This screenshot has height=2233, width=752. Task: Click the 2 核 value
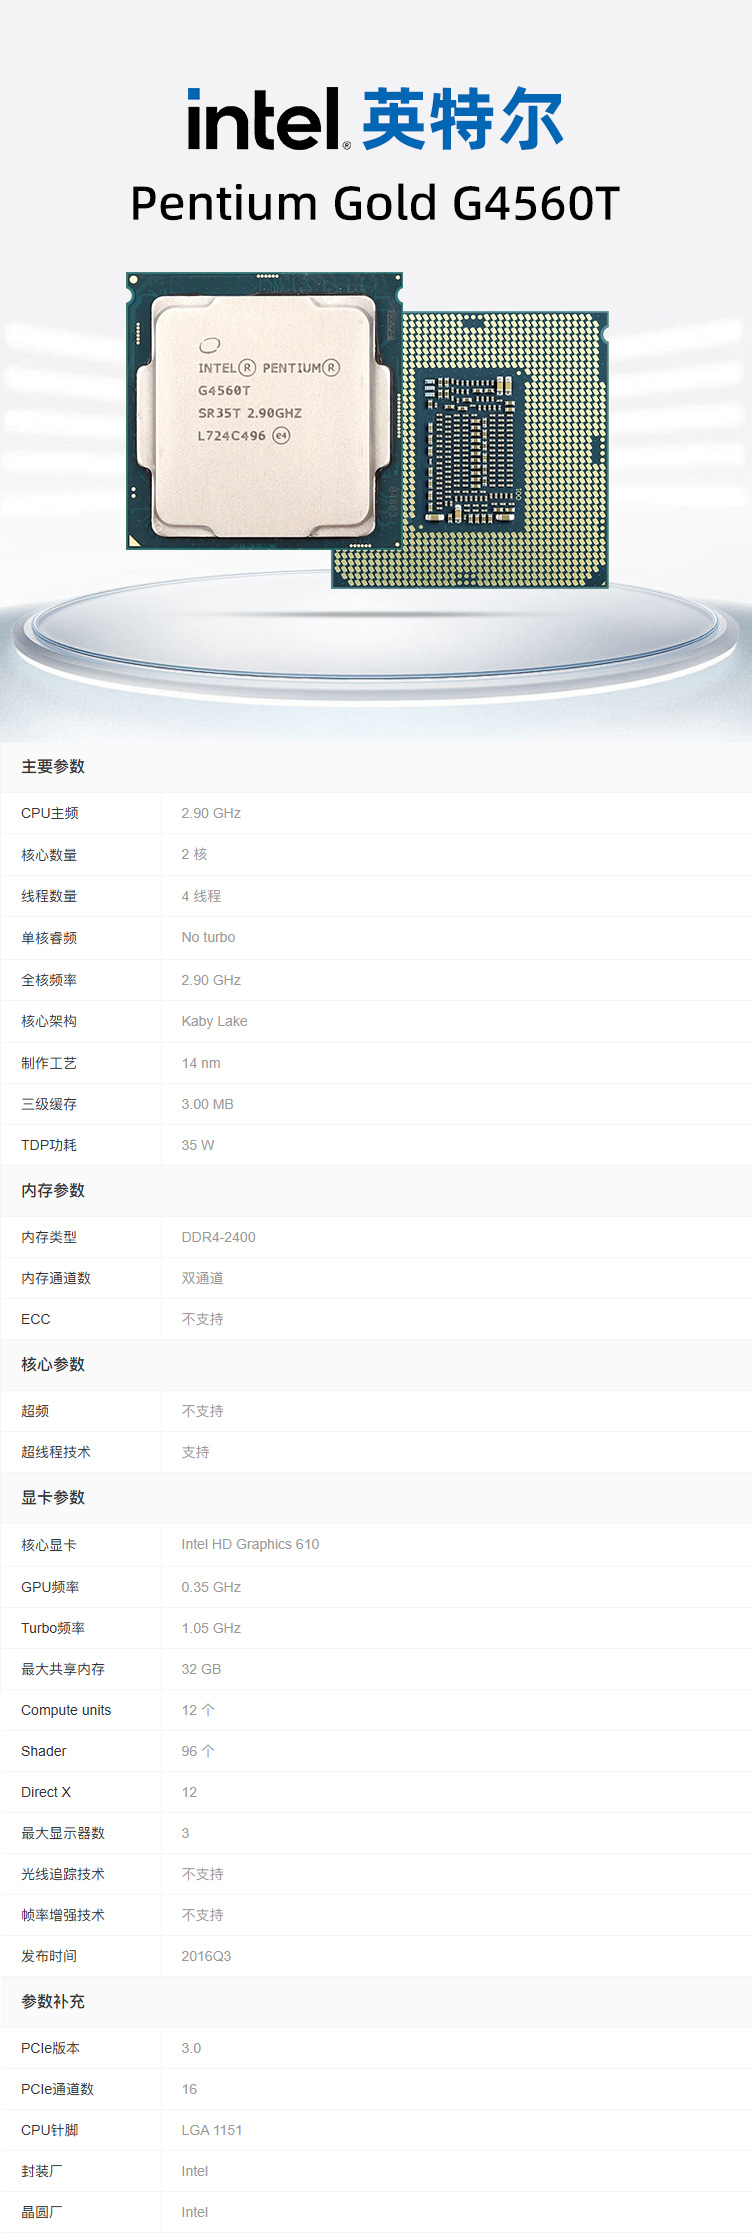(x=194, y=854)
